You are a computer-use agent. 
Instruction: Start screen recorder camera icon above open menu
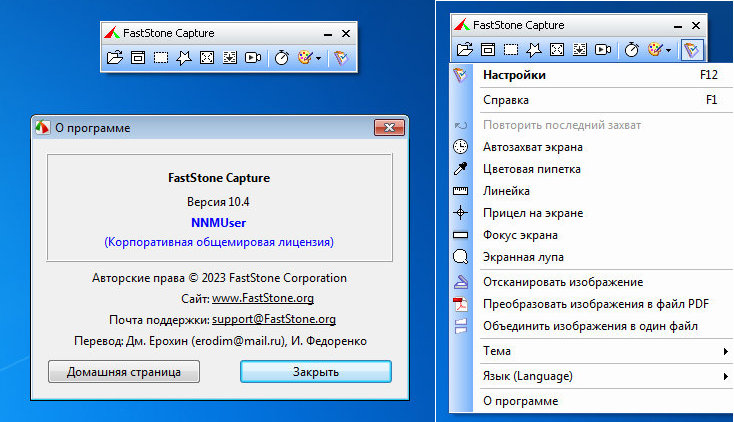[603, 49]
